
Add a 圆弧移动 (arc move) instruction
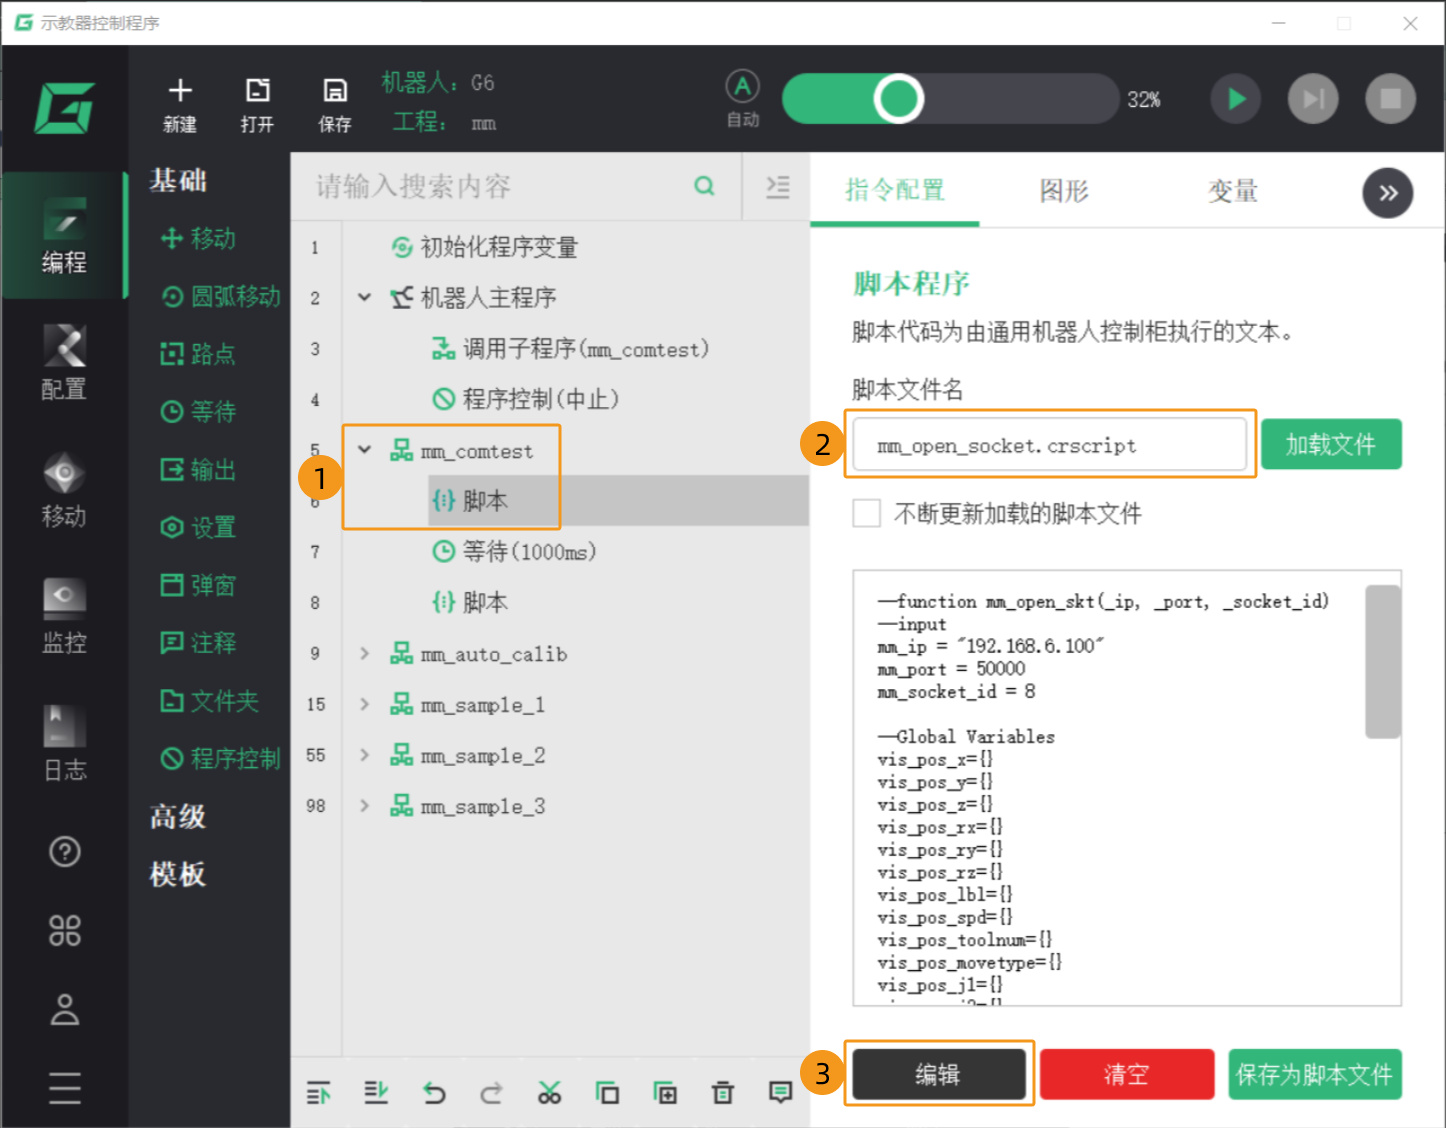221,296
